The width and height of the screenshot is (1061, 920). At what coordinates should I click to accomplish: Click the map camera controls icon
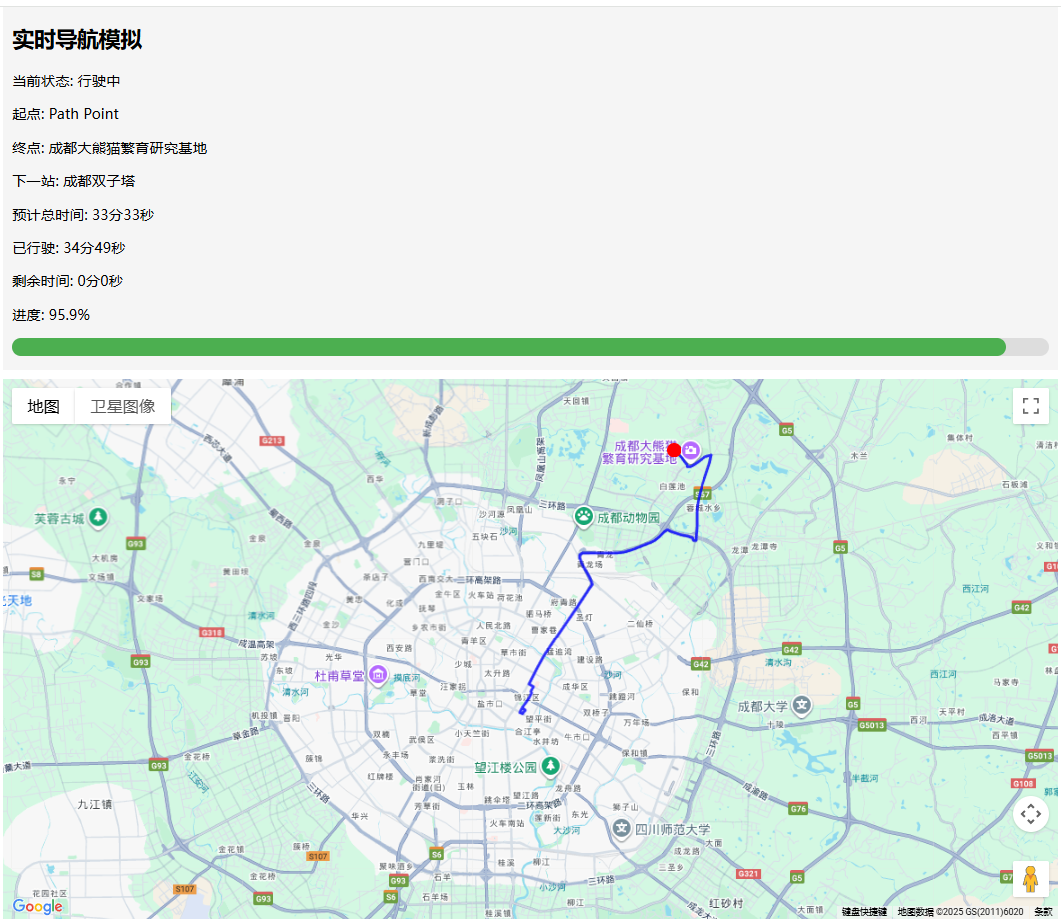click(x=1031, y=813)
